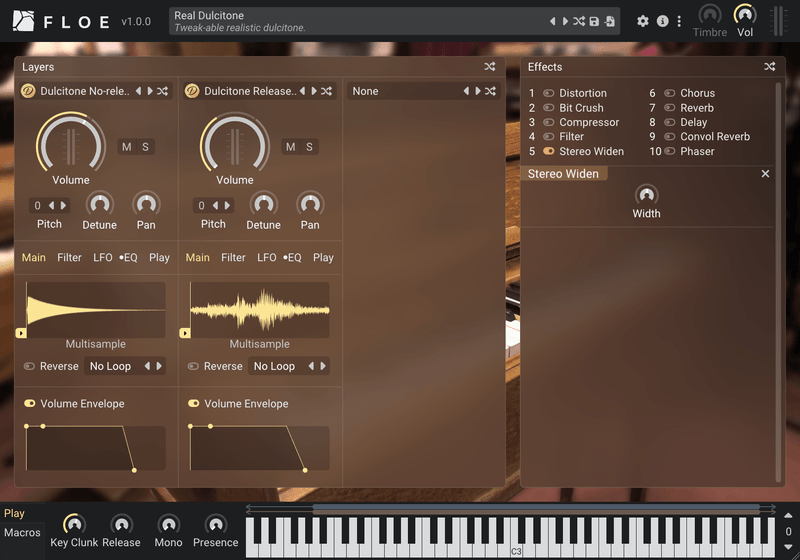Screen dimensions: 800x560
Task: Close the Stereo Widen effect panel
Action: (x=765, y=174)
